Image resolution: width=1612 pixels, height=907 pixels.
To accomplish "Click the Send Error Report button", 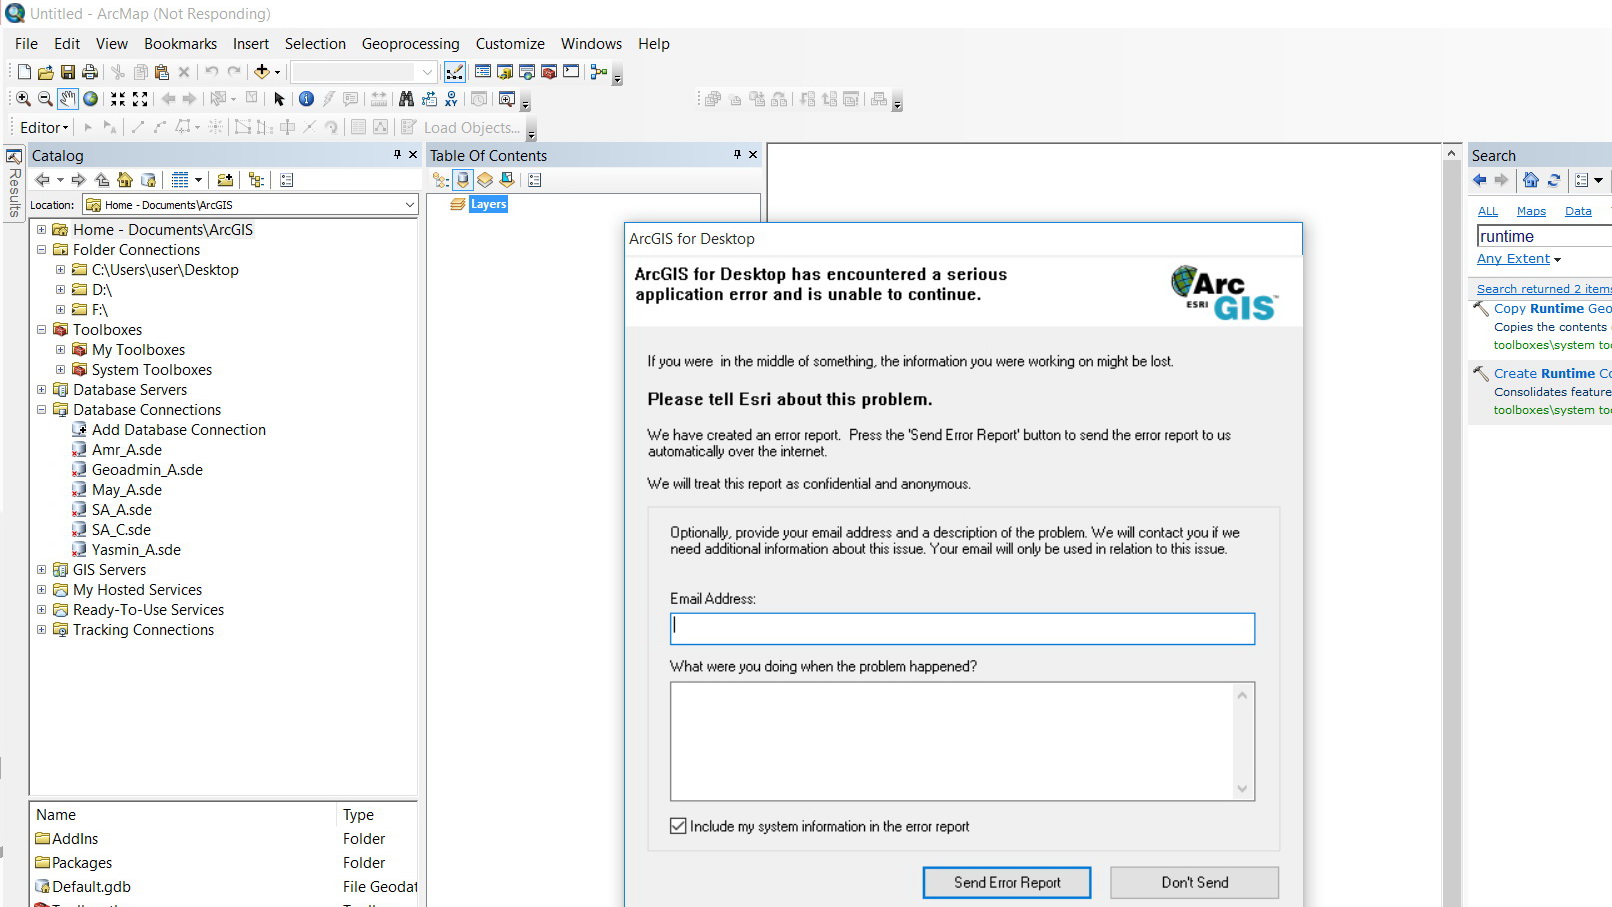I will coord(1007,882).
